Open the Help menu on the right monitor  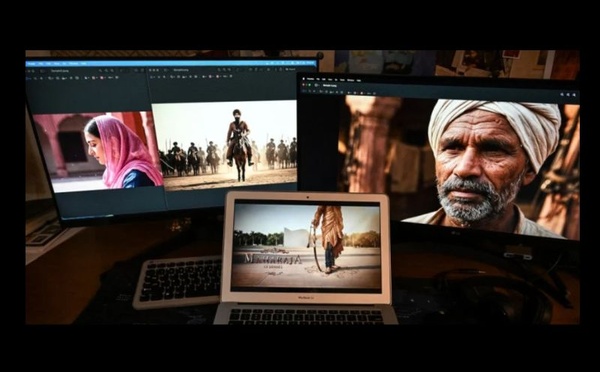coord(359,80)
